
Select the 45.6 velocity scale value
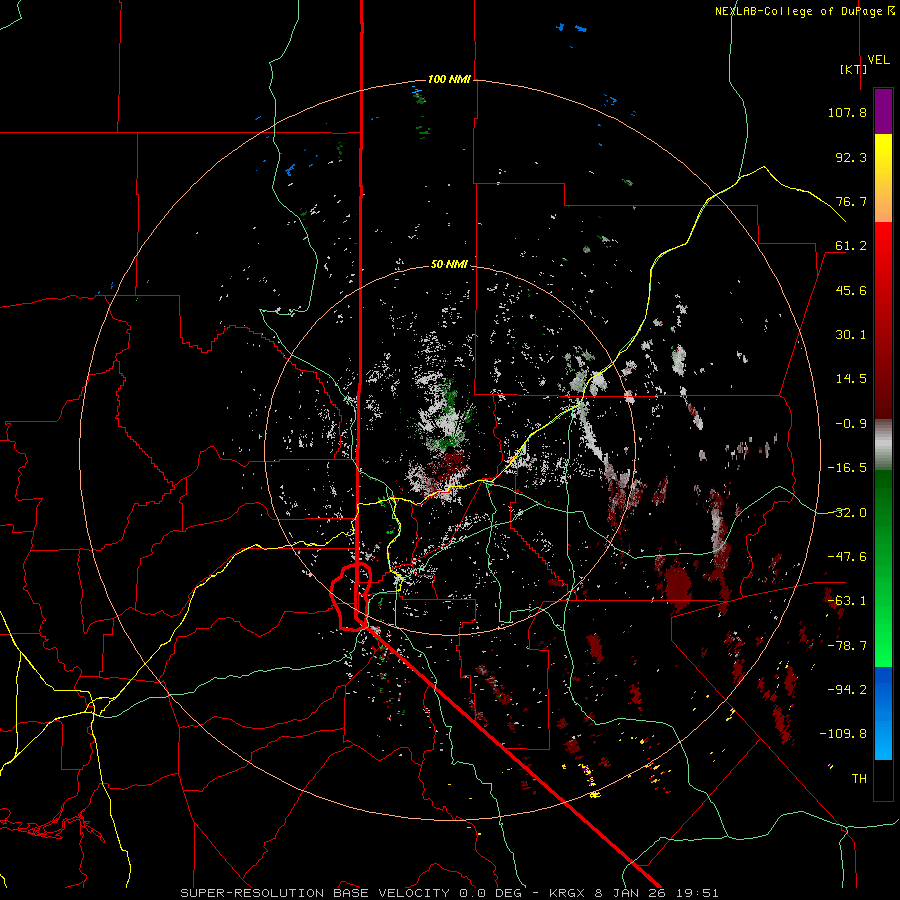point(851,290)
